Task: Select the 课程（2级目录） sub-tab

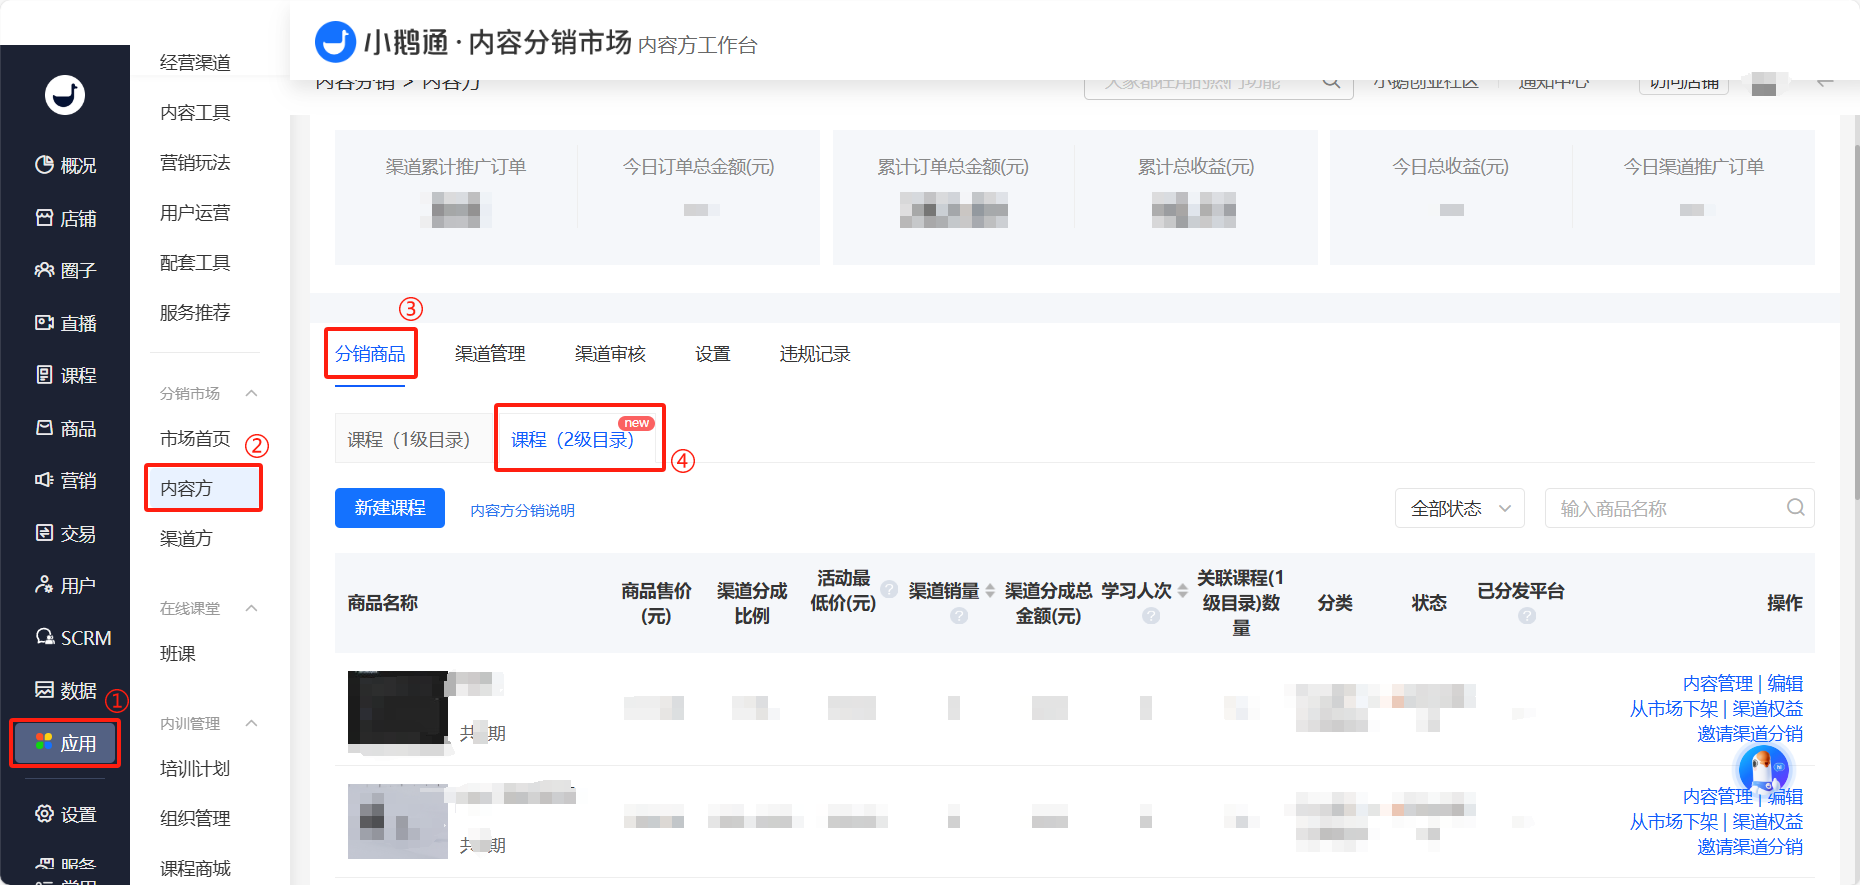Action: 578,439
